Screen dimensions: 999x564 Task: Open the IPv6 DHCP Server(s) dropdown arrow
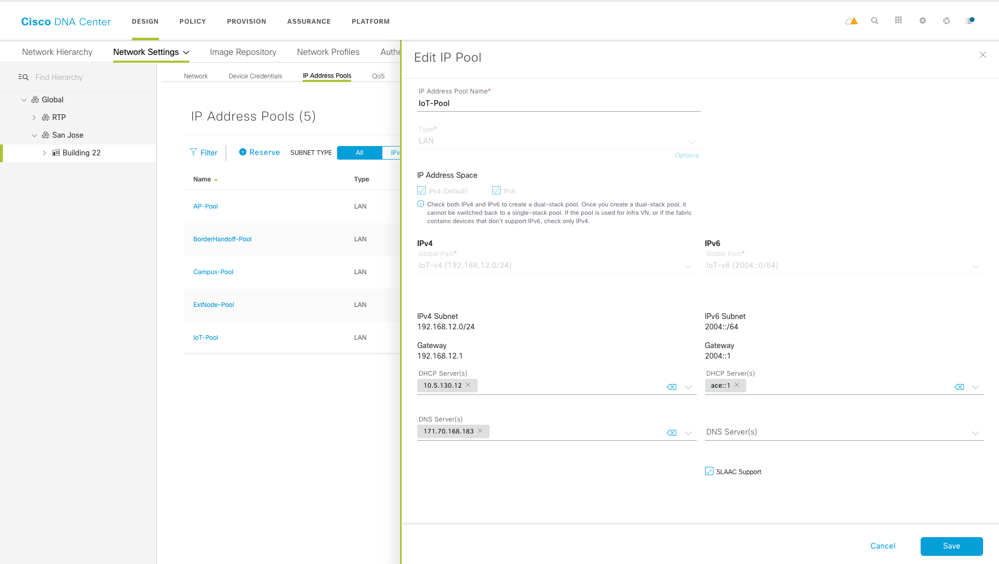pos(975,387)
